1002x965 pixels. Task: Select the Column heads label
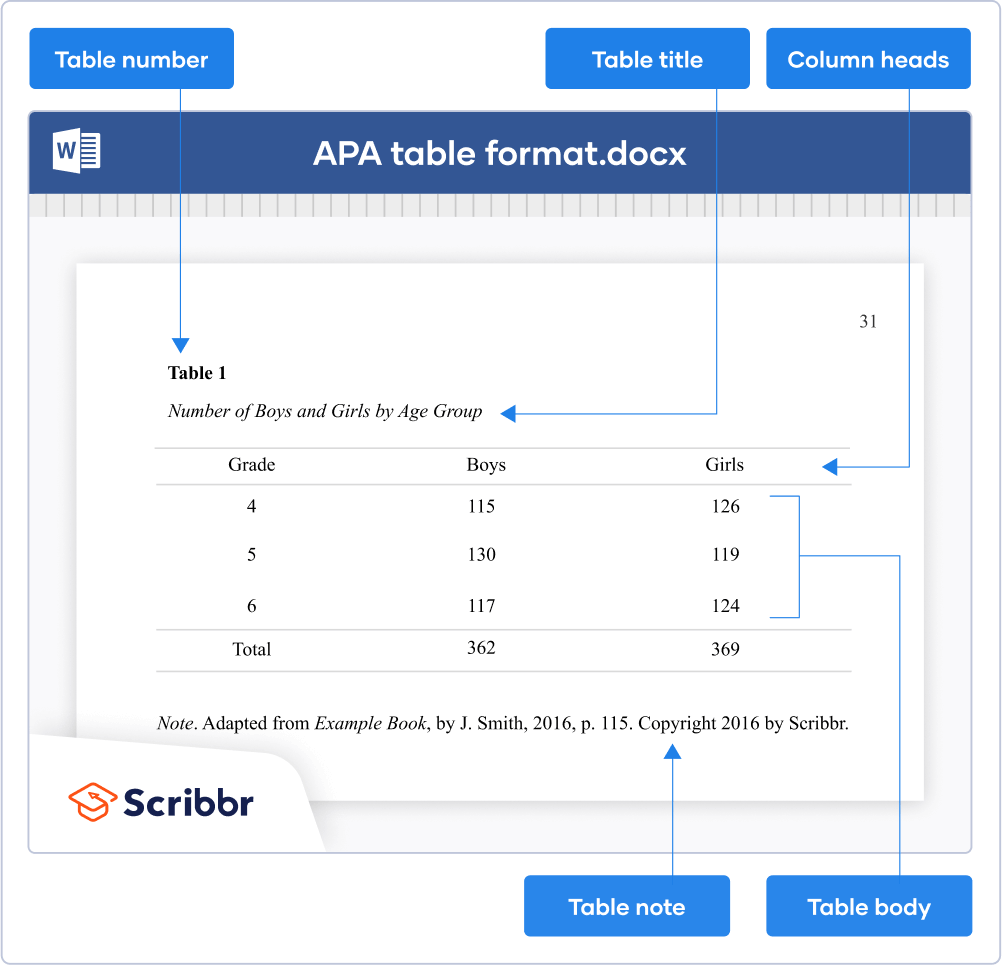click(x=868, y=59)
